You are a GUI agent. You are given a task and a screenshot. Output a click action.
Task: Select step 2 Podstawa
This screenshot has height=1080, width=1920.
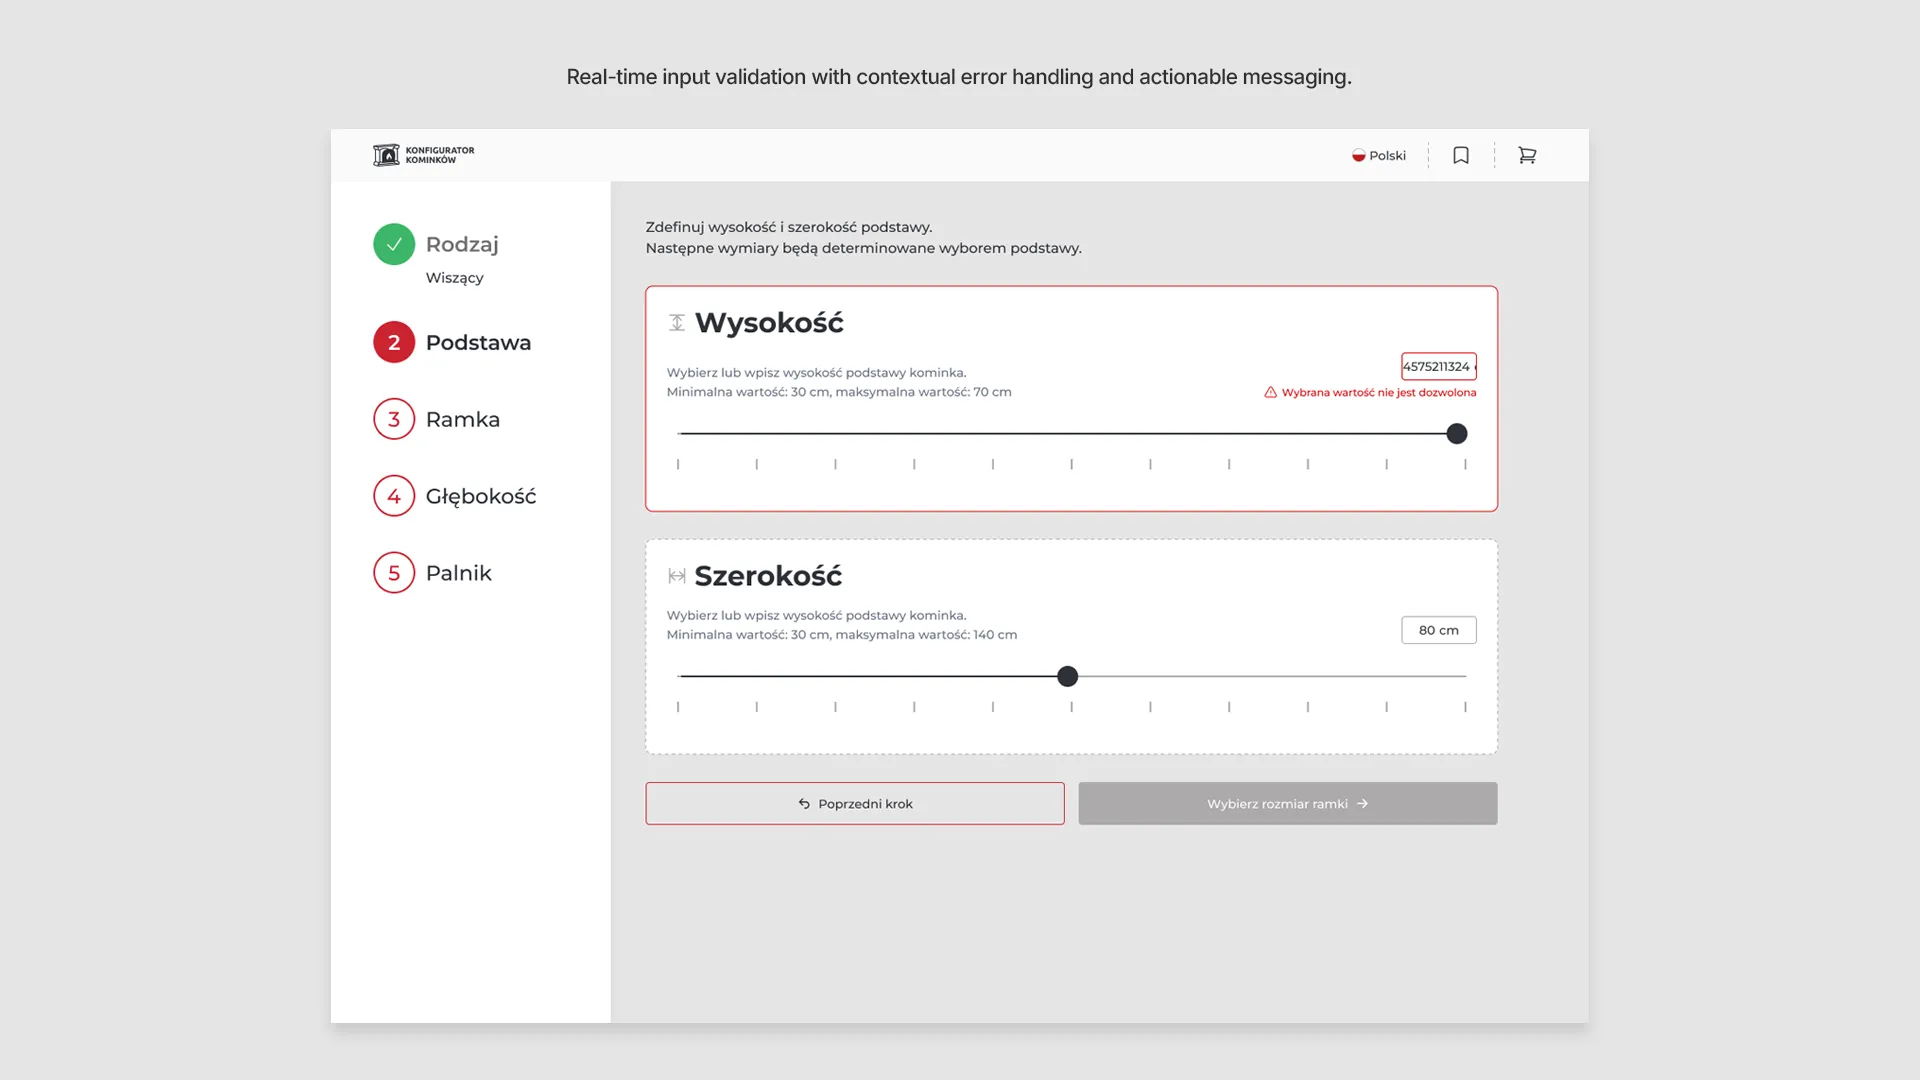coord(478,342)
